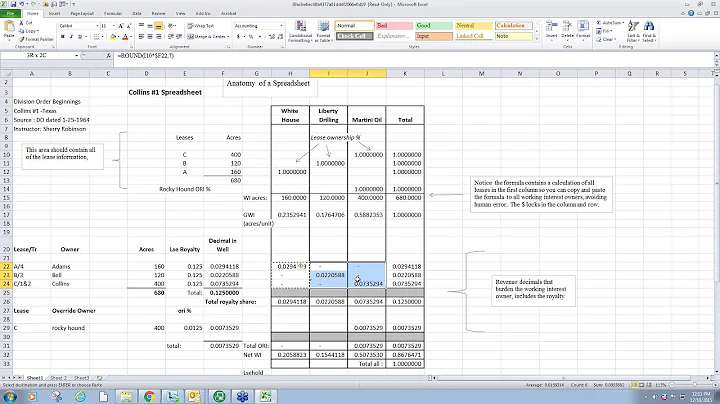Click the Cut scissors icon

click(x=21, y=23)
